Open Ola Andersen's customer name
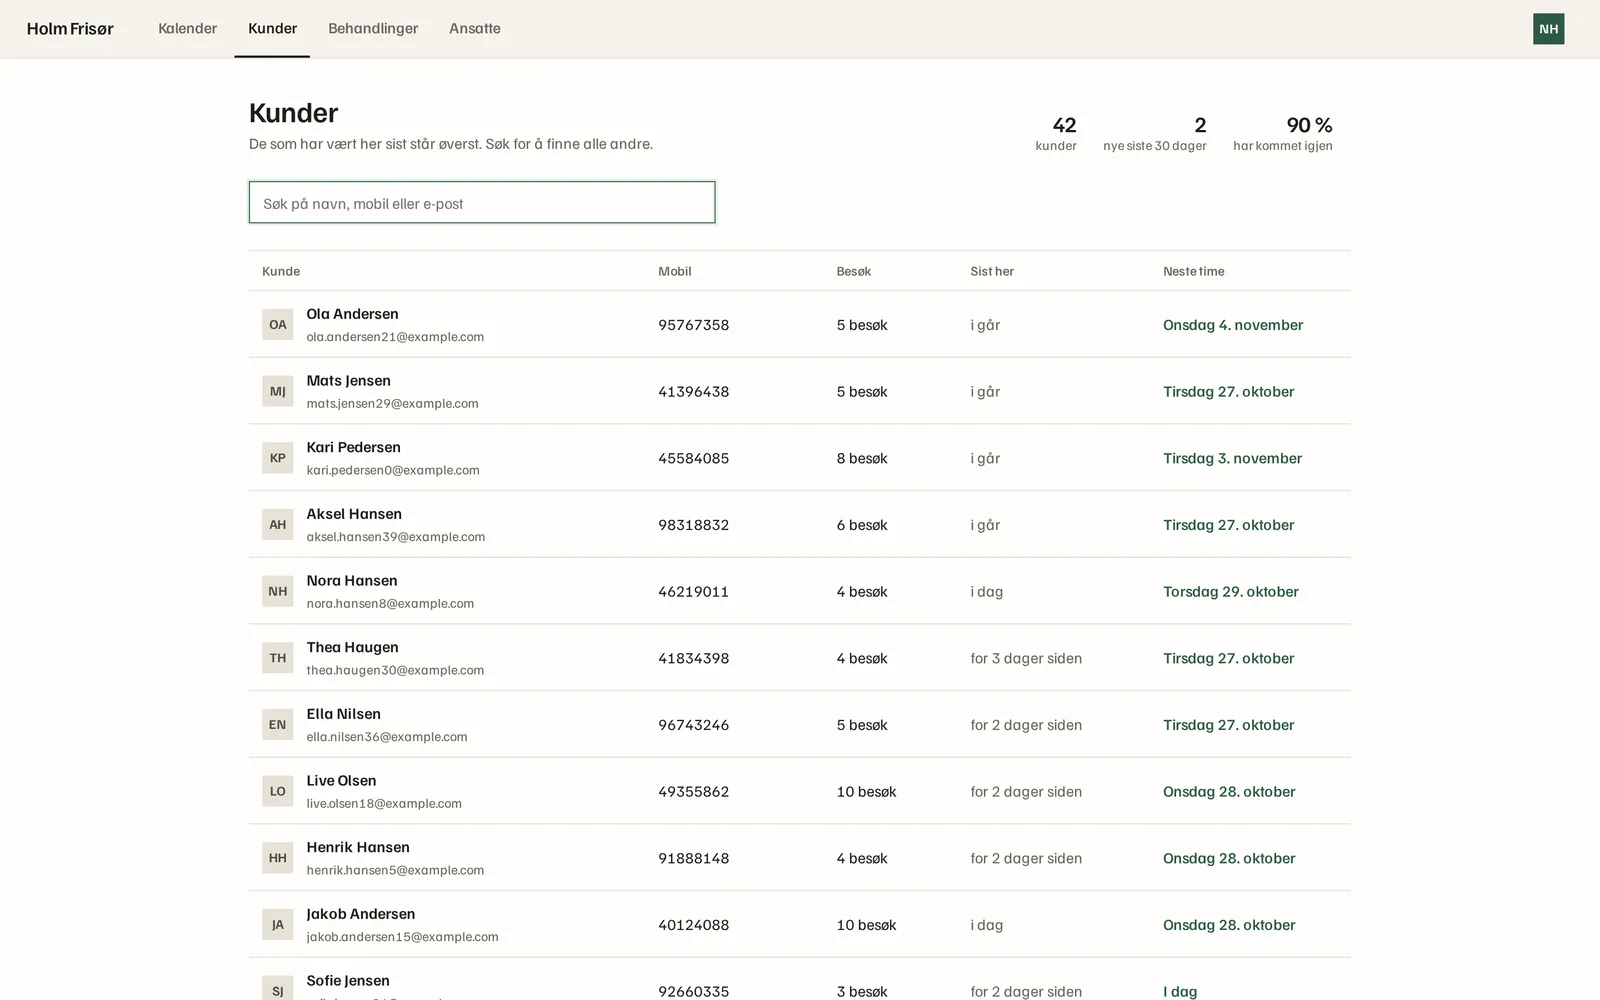The width and height of the screenshot is (1600, 1000). (x=352, y=314)
